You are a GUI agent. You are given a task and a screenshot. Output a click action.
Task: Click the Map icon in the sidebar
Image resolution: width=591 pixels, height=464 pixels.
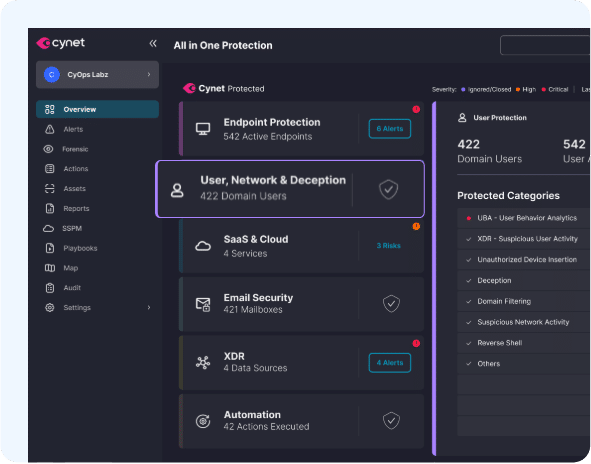tap(50, 268)
